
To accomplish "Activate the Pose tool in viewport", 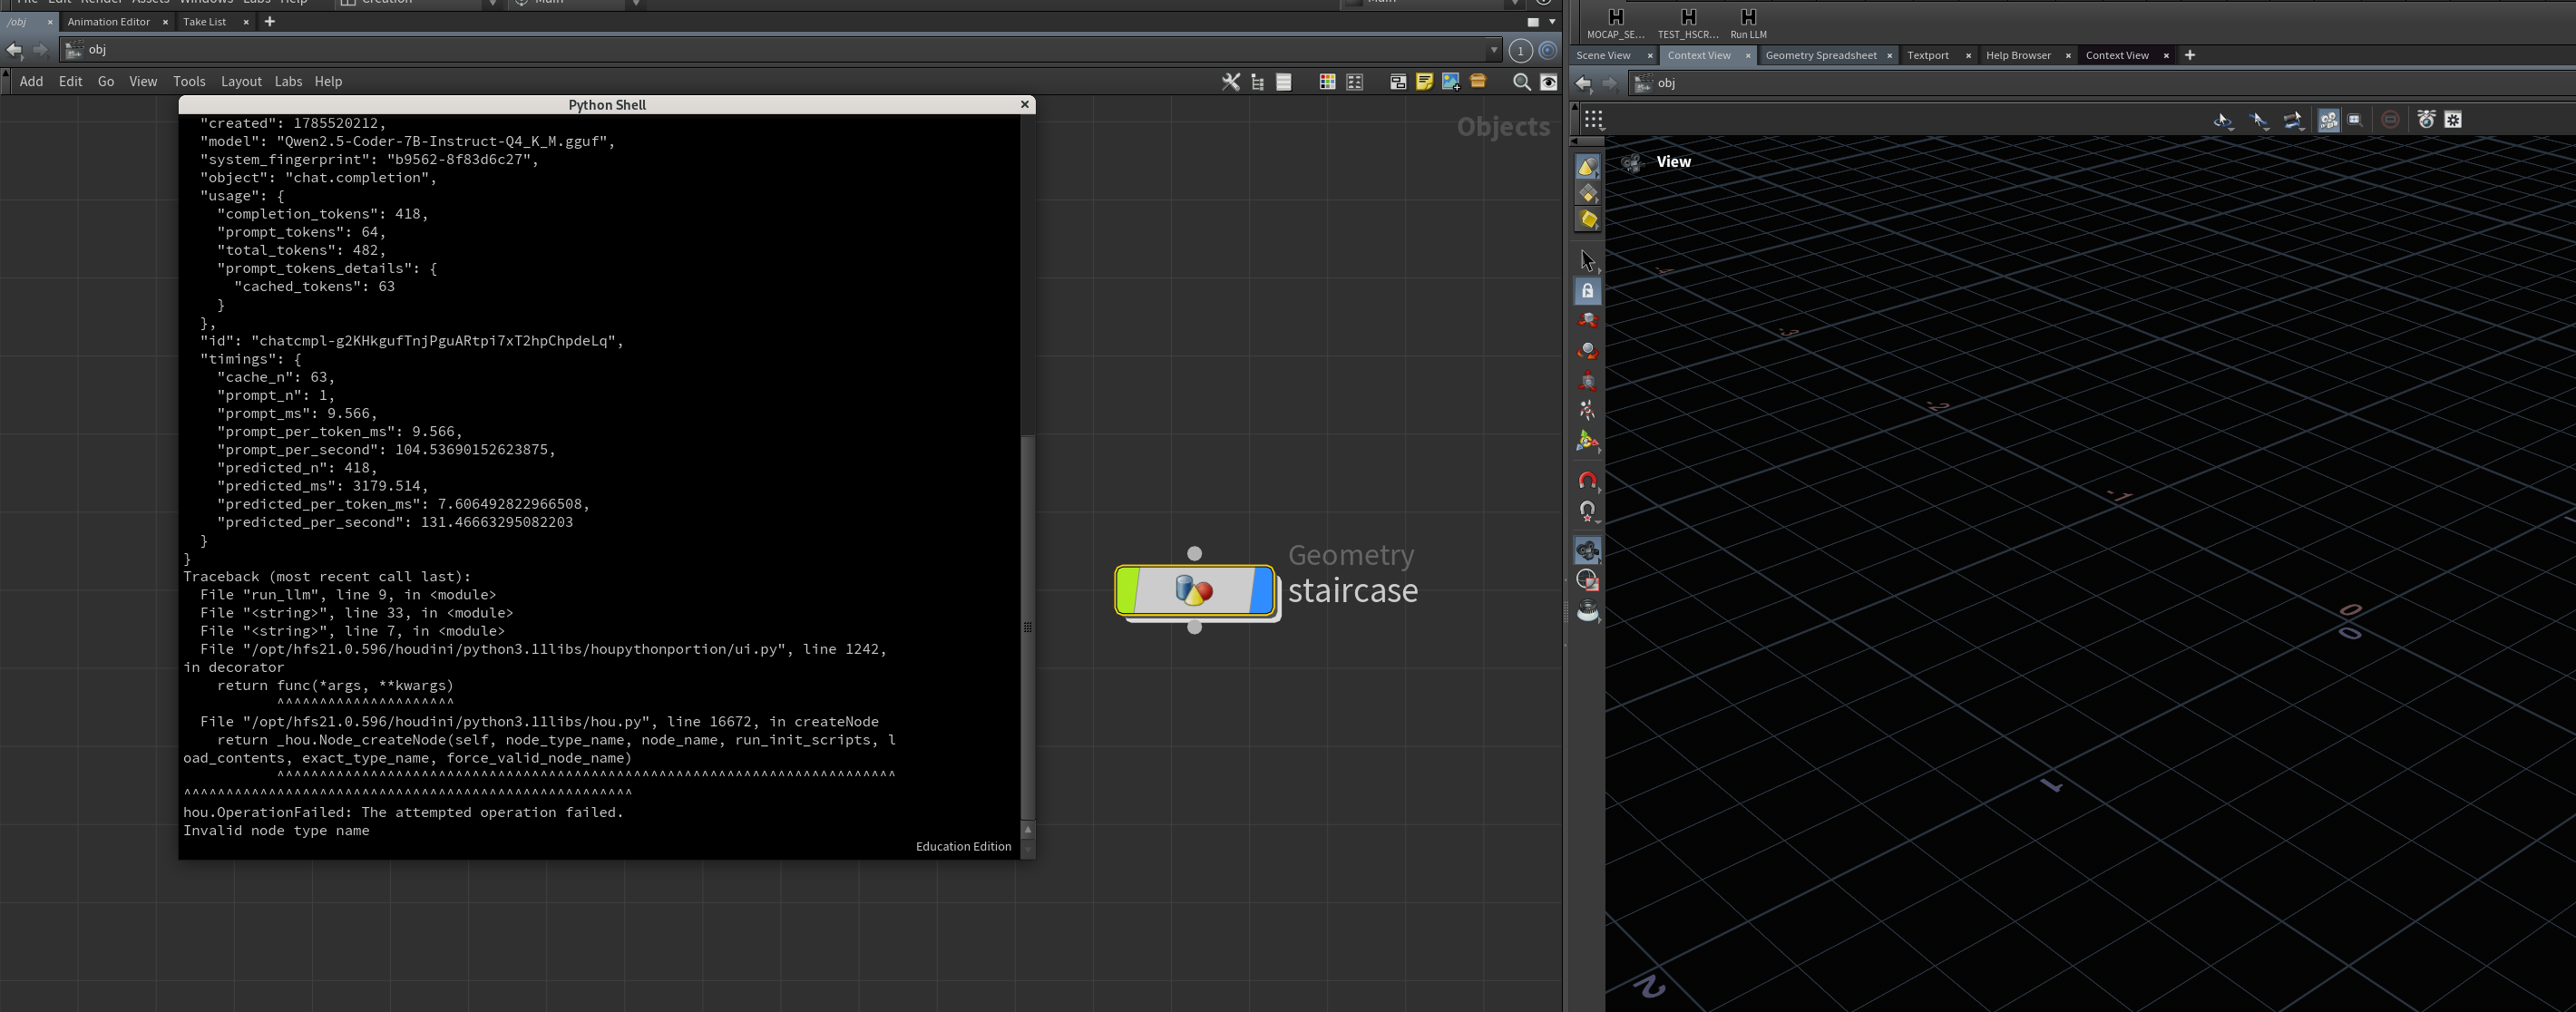I will click(1587, 410).
